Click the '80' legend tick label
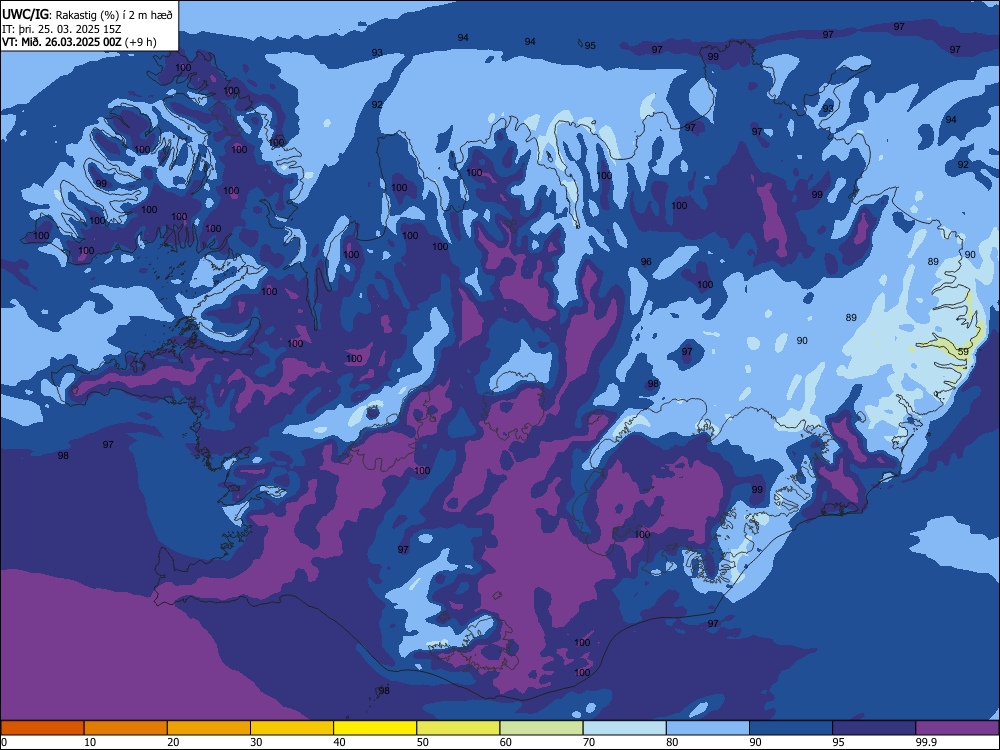Screen dimensions: 1000x750 tap(672, 742)
